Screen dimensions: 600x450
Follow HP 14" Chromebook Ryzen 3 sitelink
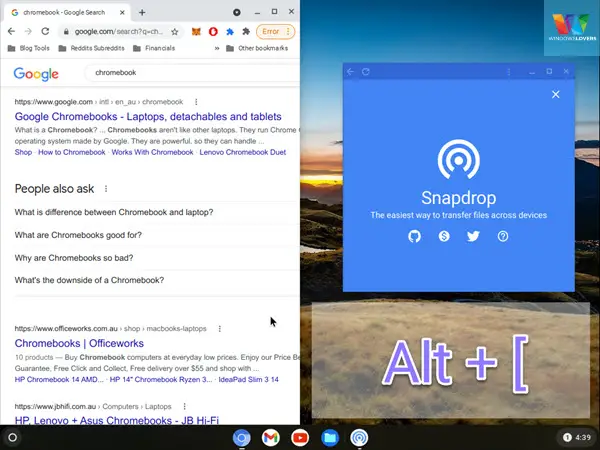click(161, 380)
